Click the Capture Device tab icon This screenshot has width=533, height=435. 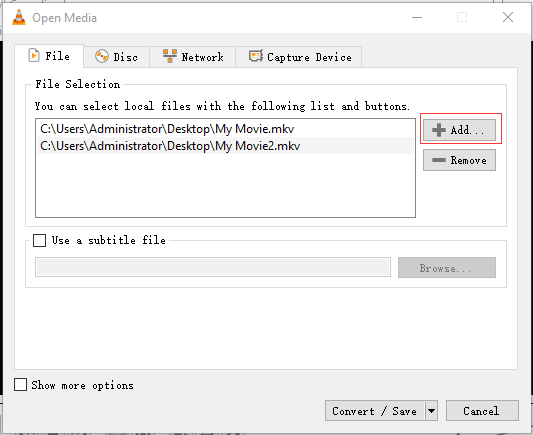pos(256,56)
